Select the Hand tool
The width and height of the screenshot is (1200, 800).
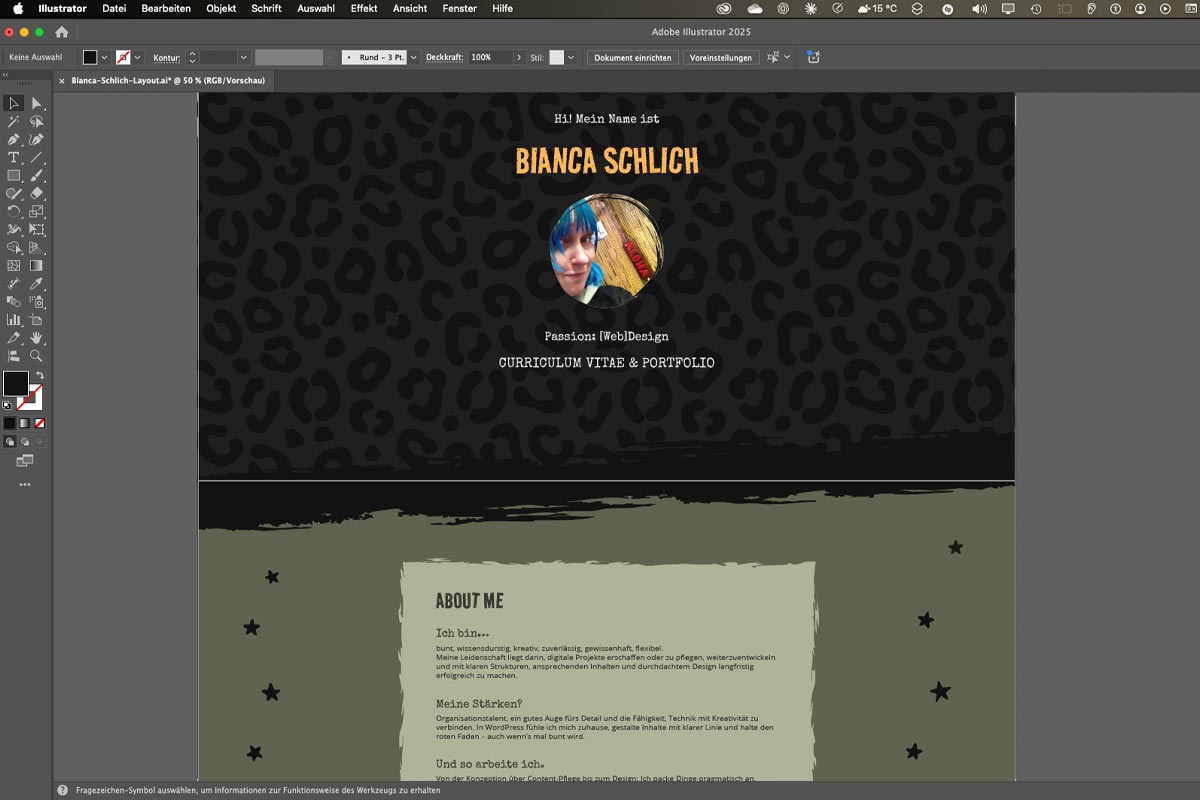37,338
